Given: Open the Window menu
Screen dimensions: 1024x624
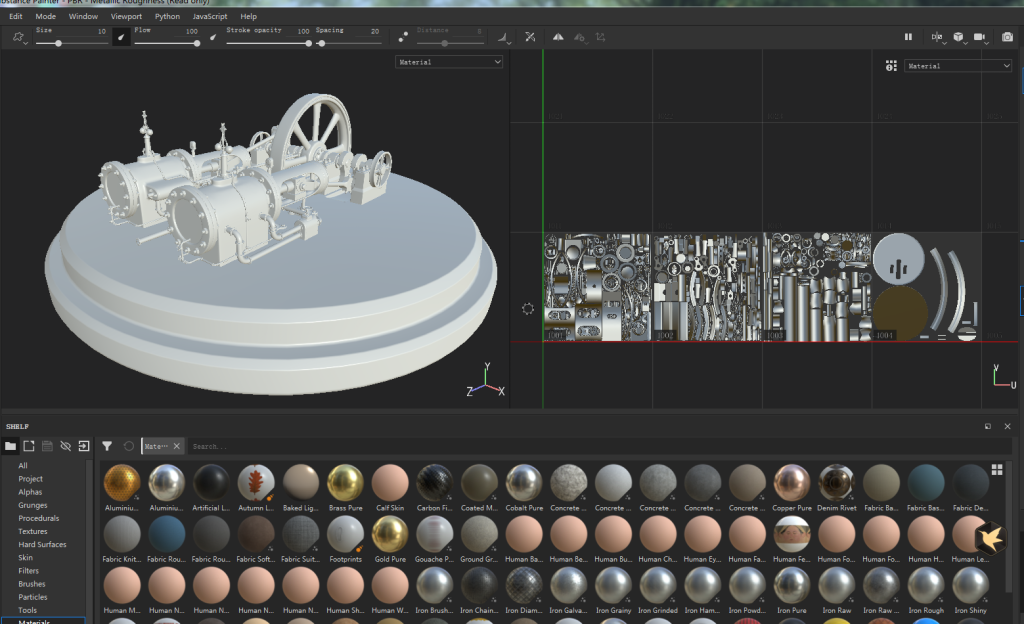Looking at the screenshot, I should 84,16.
